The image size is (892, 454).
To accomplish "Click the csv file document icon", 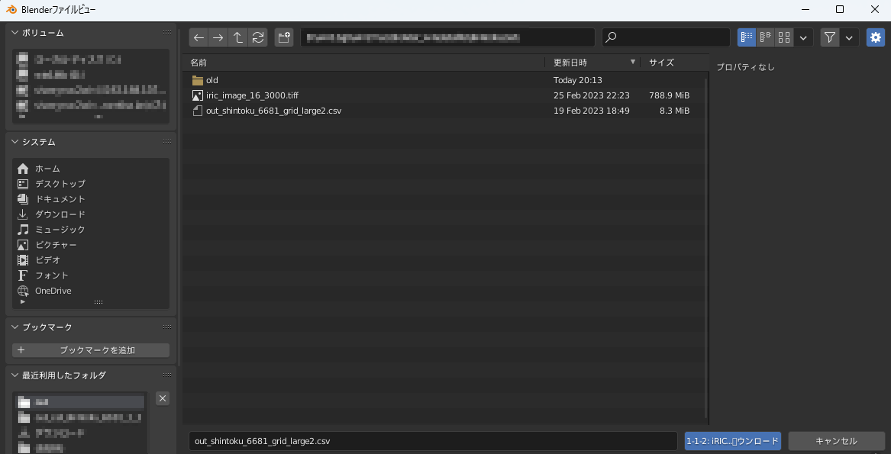I will 197,111.
